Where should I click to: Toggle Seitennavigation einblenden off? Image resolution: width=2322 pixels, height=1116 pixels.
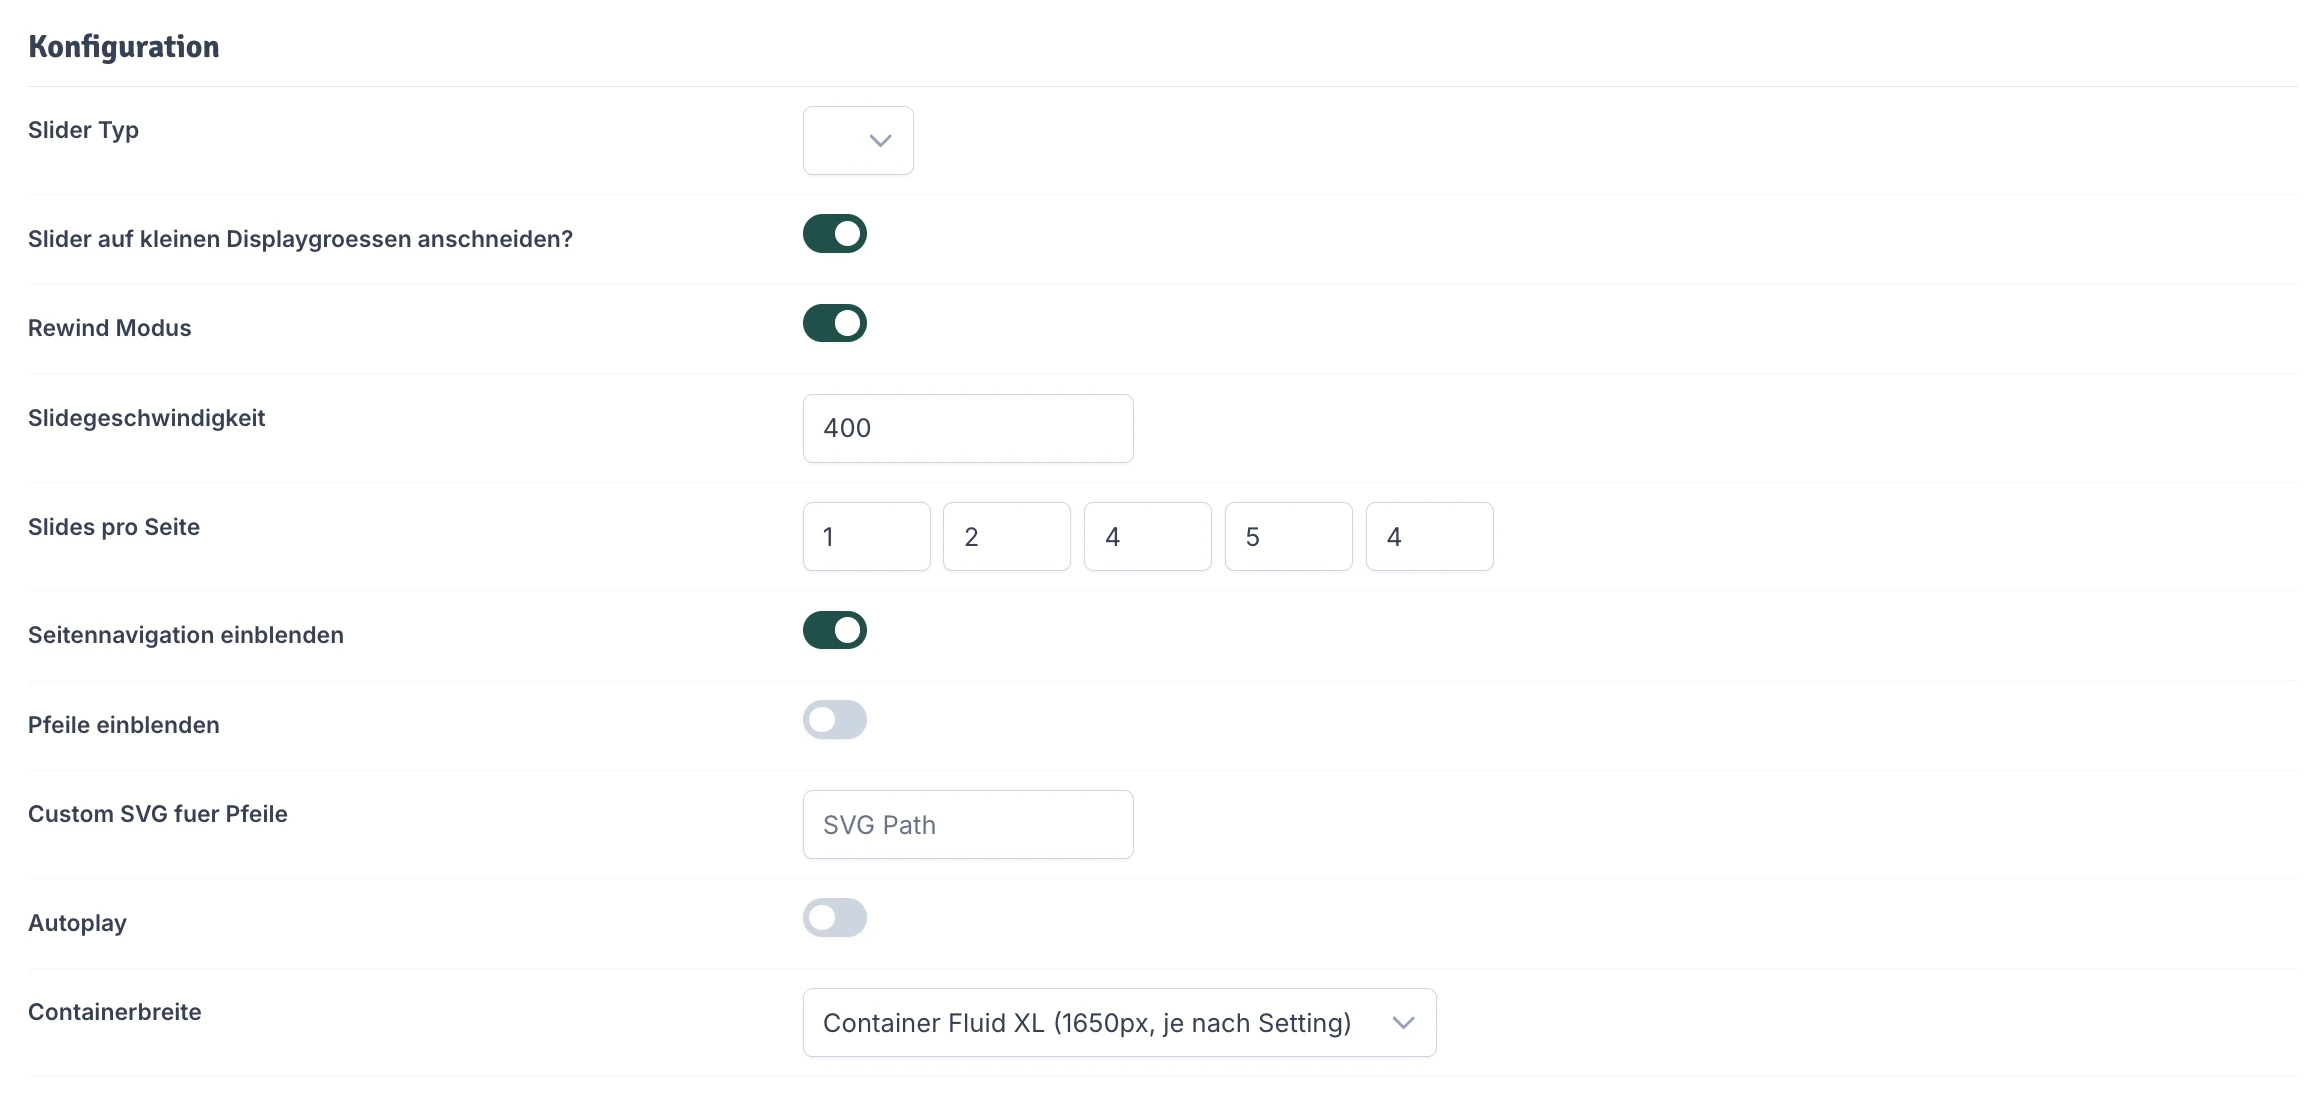point(834,630)
